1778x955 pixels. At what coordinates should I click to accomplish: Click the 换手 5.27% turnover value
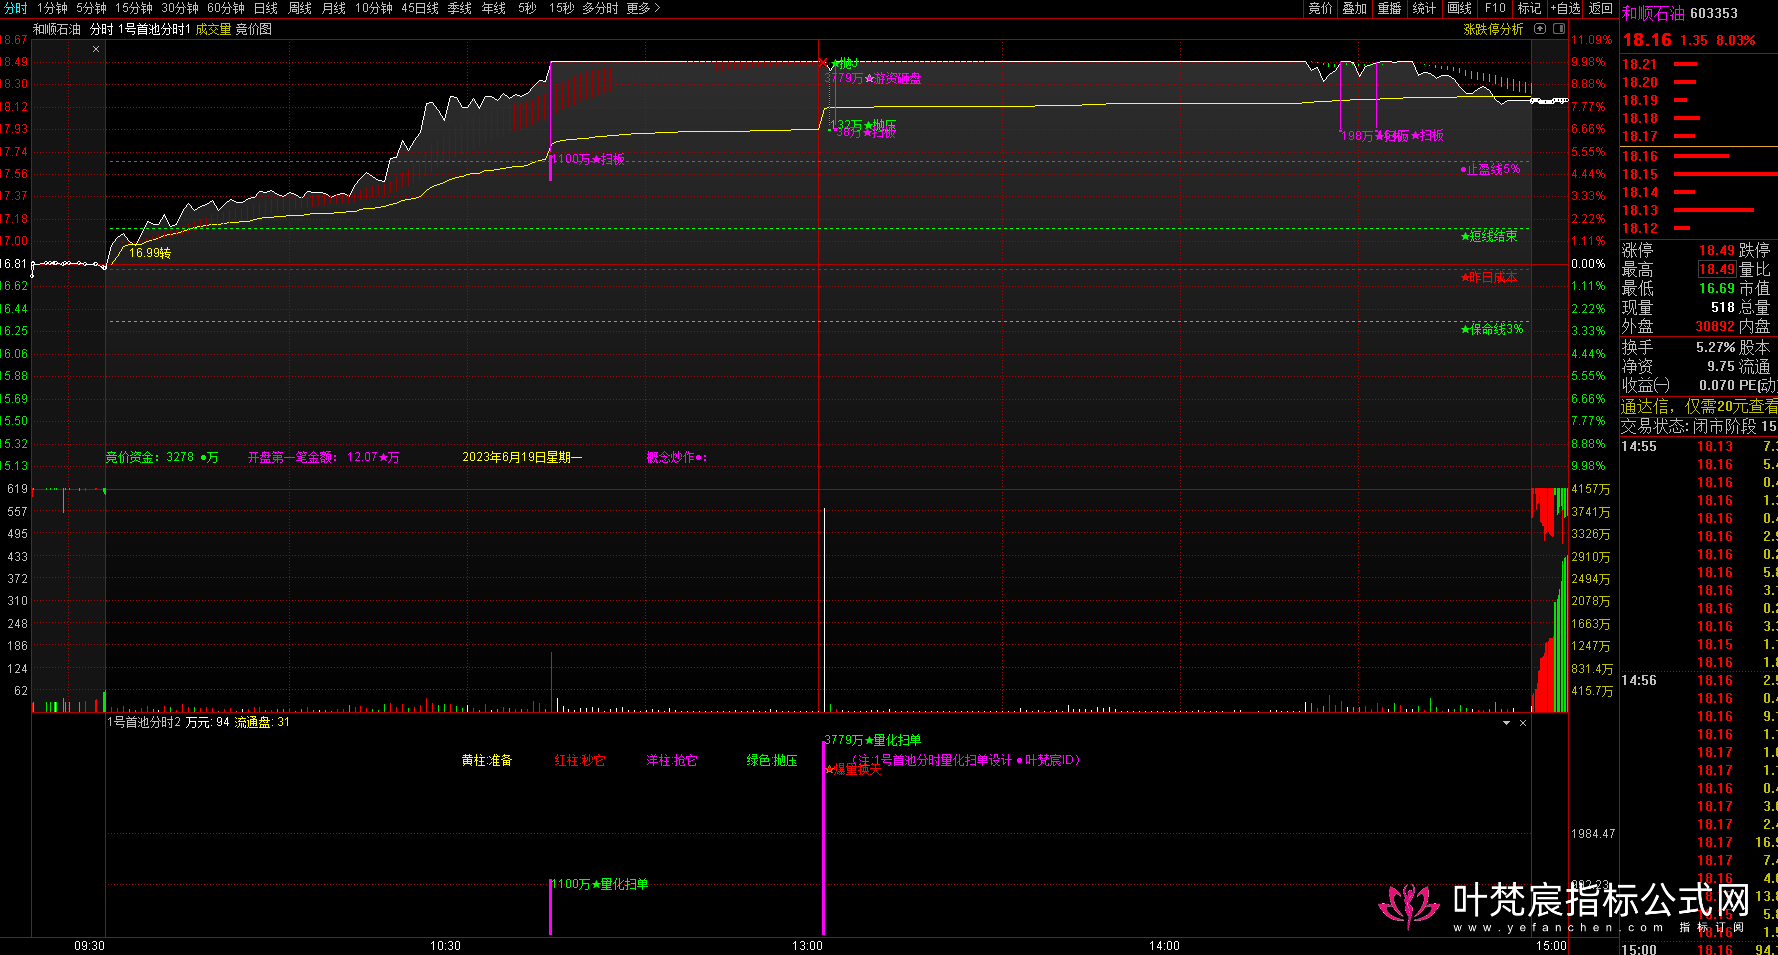(x=1715, y=347)
